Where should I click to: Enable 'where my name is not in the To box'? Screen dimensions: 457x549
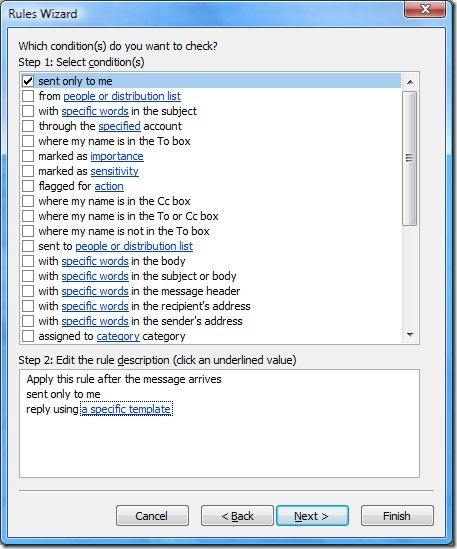(28, 231)
